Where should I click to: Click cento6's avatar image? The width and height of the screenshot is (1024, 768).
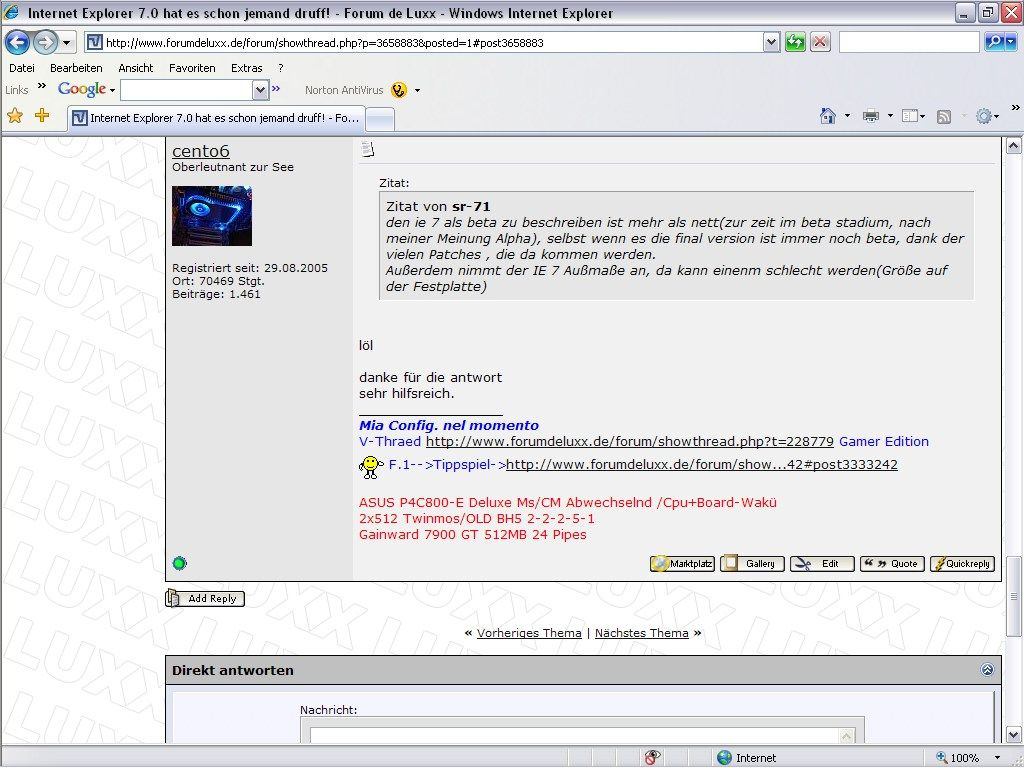point(212,216)
